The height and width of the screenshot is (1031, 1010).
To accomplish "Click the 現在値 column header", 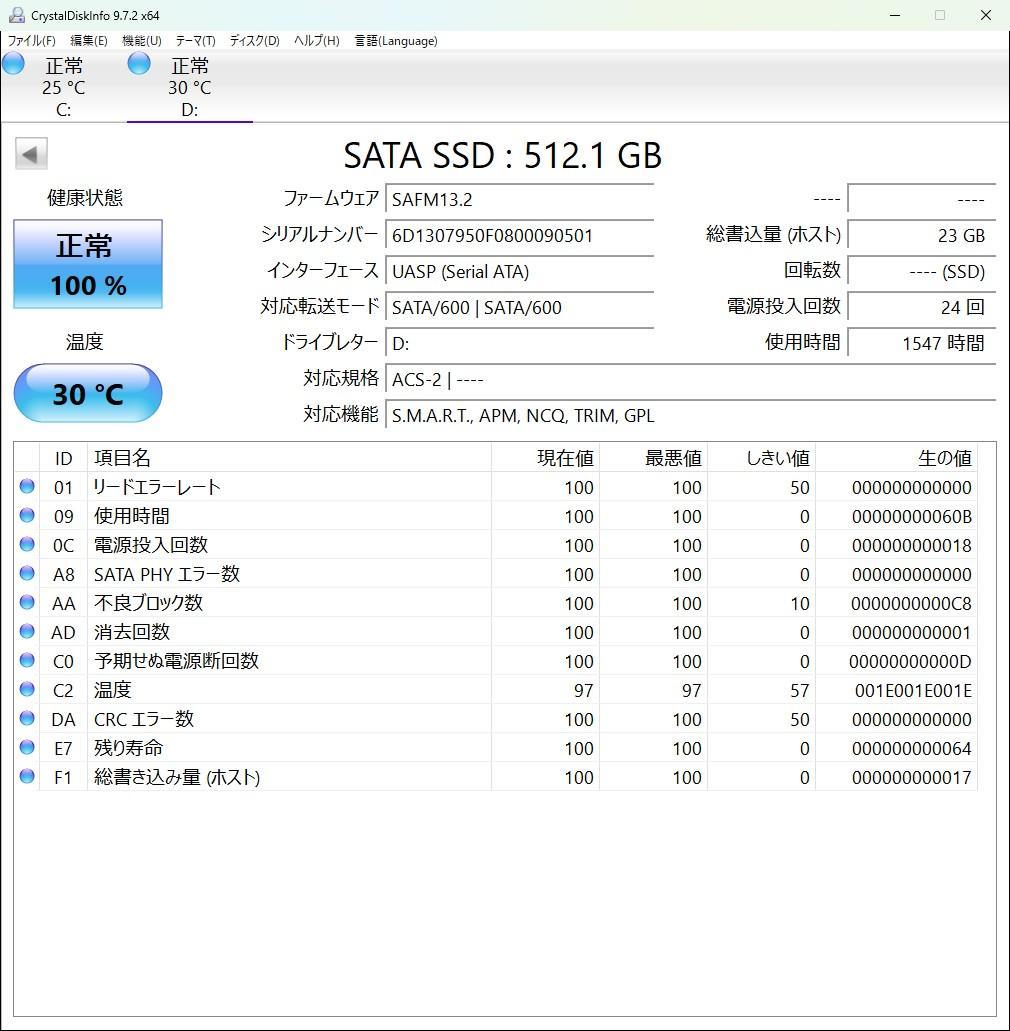I will (x=545, y=458).
